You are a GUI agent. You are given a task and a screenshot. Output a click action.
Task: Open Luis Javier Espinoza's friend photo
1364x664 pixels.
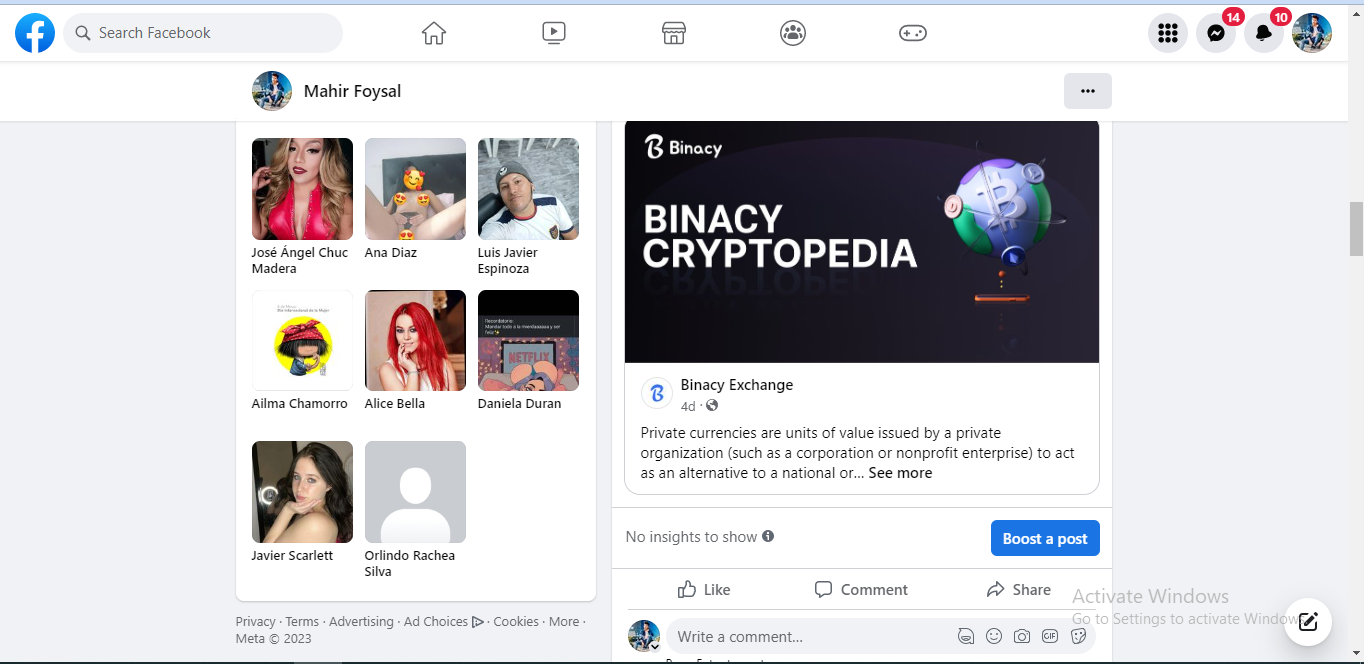pos(528,189)
